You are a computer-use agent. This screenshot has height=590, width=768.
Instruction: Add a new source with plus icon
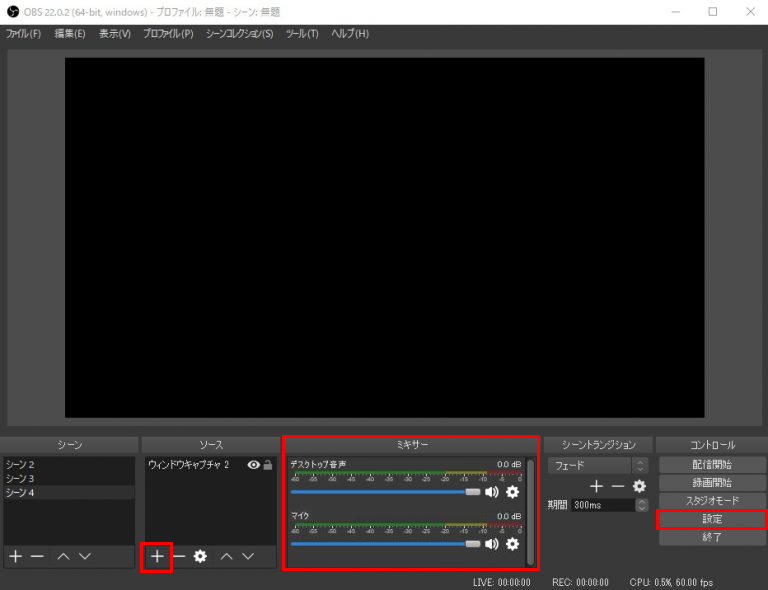click(157, 556)
